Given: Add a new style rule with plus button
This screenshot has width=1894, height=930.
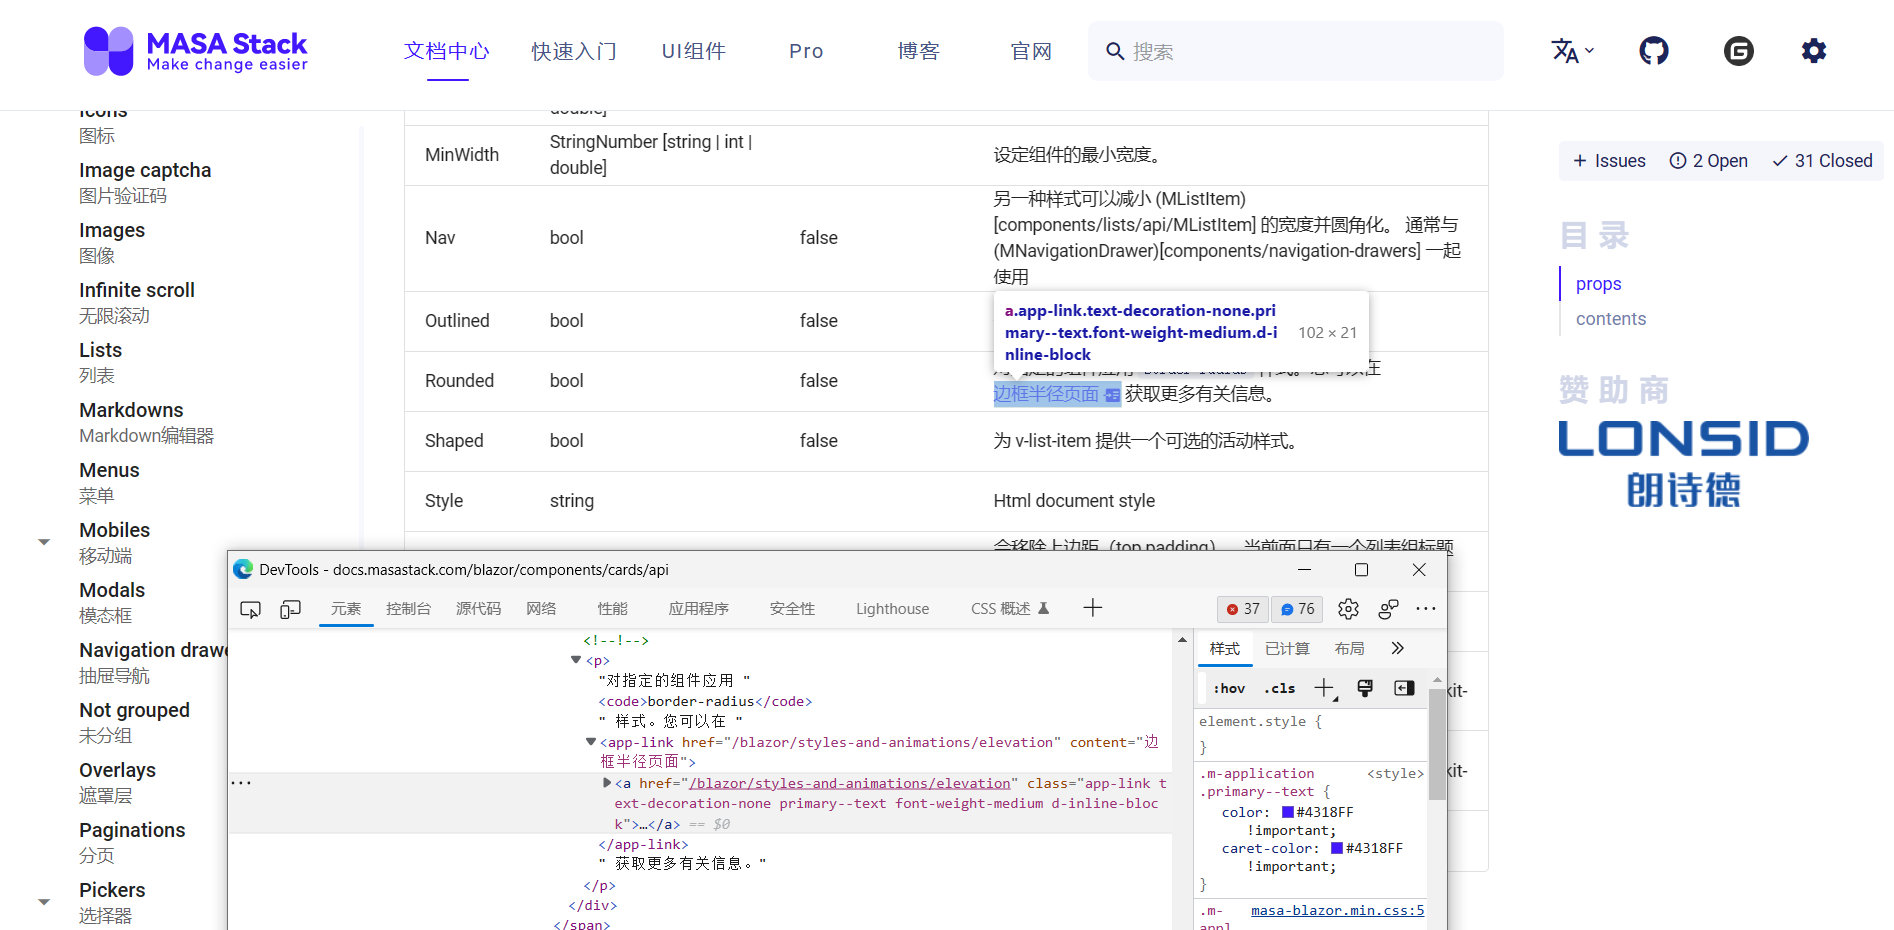Looking at the screenshot, I should pyautogui.click(x=1325, y=688).
